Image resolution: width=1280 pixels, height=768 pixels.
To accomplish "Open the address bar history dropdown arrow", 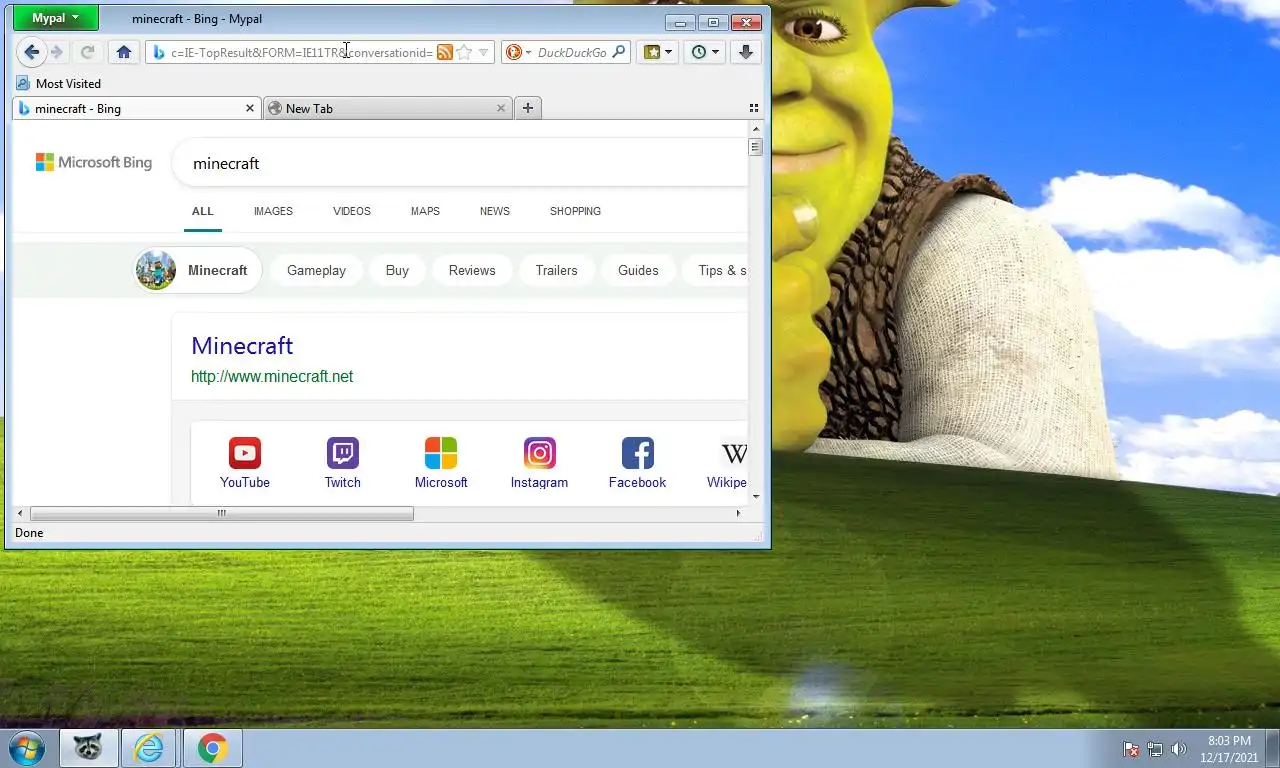I will [x=484, y=52].
